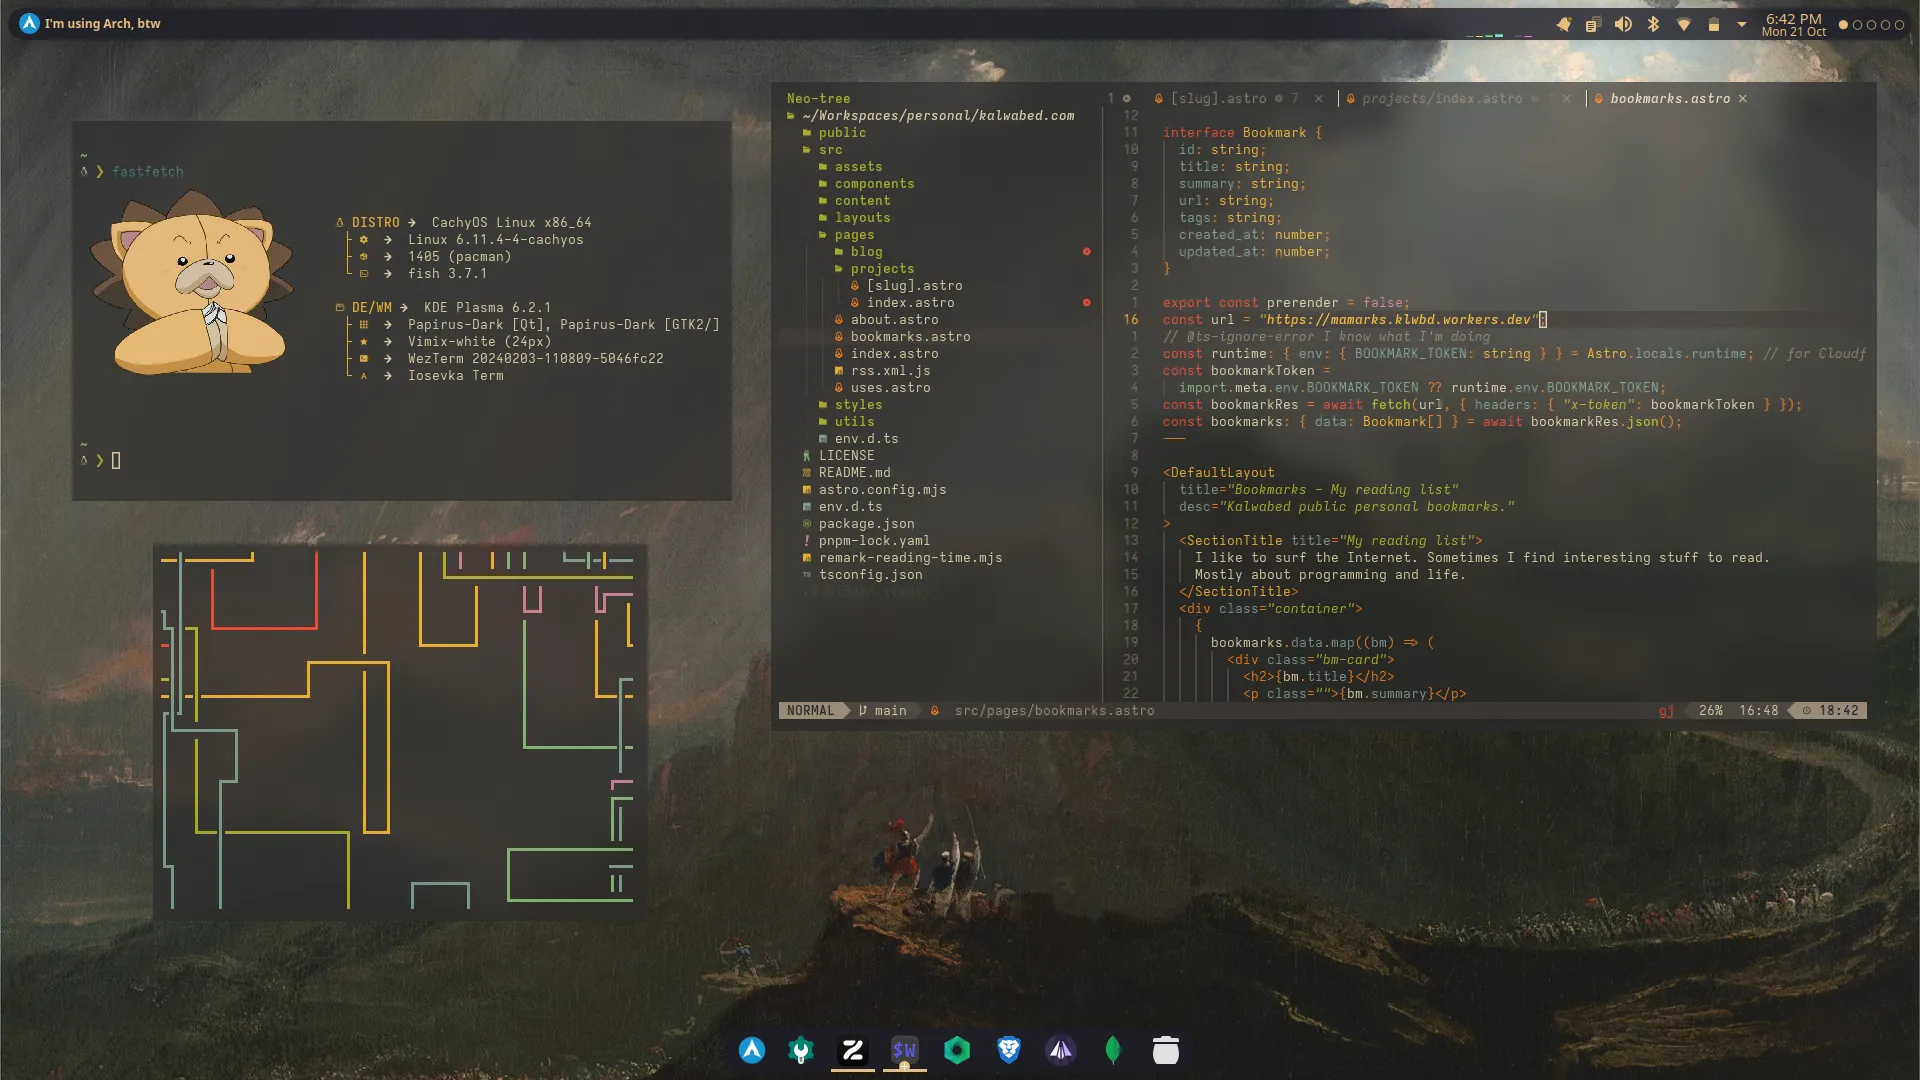
Task: Launch Brave browser from the dock
Action: point(1008,1050)
